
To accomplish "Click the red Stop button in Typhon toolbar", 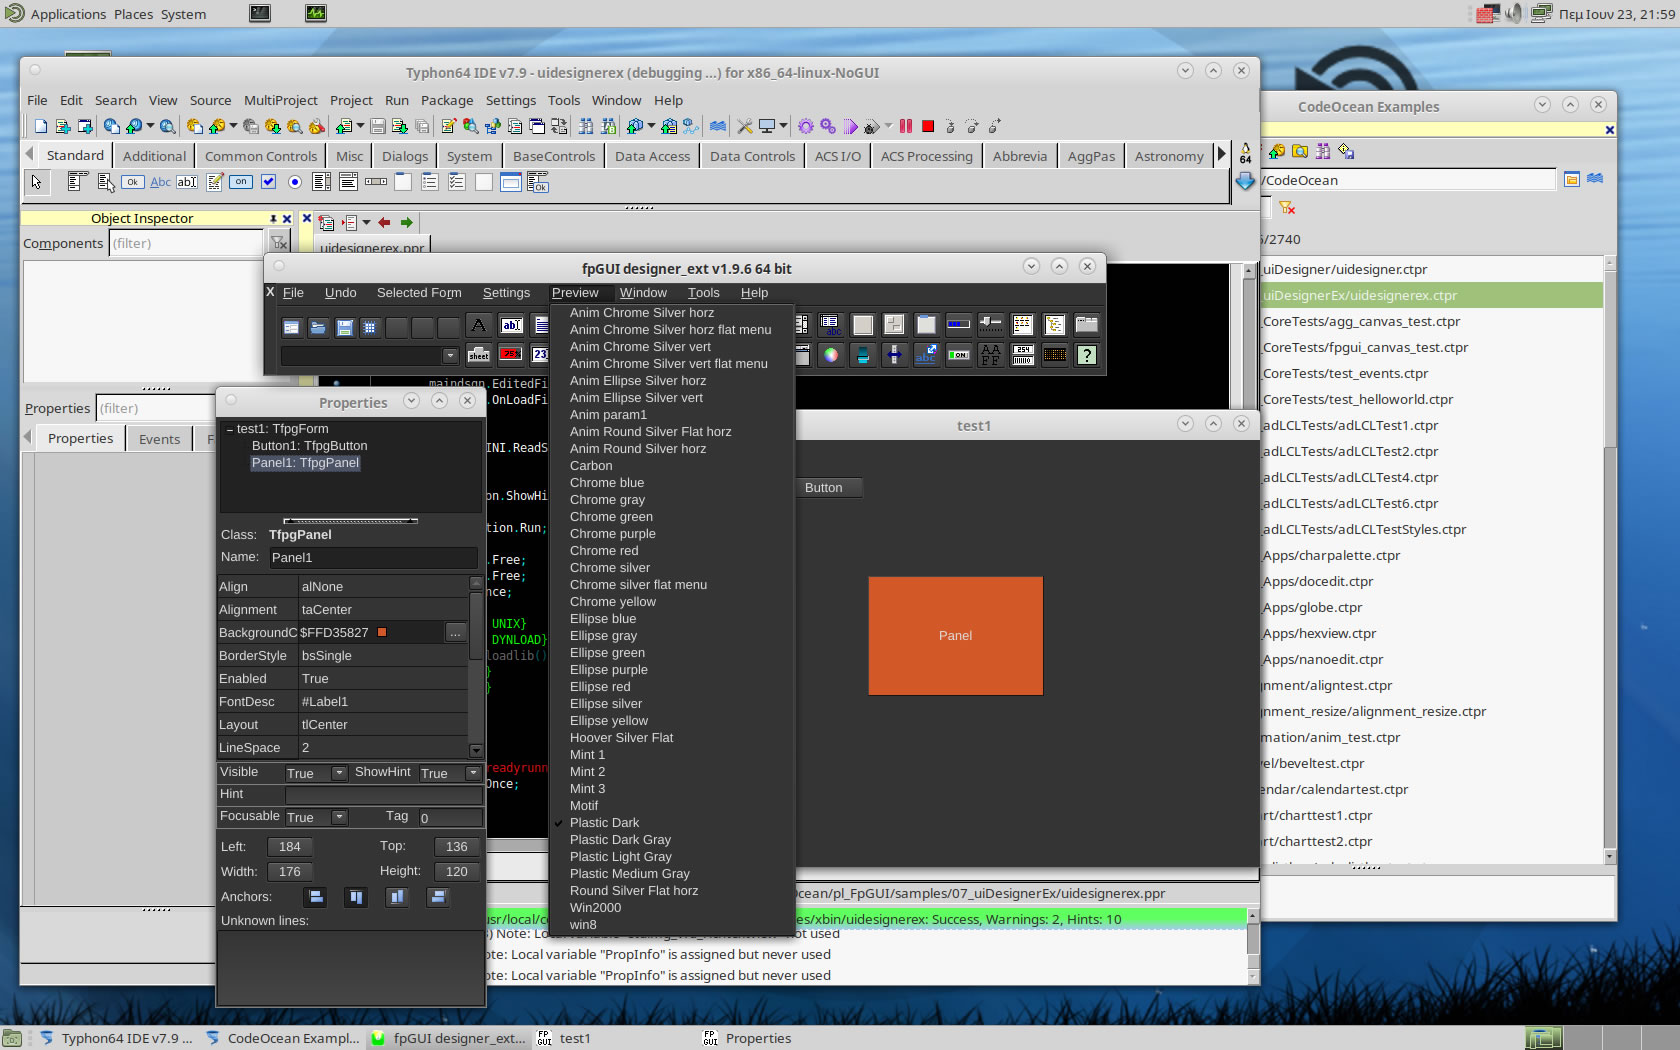I will coord(928,126).
